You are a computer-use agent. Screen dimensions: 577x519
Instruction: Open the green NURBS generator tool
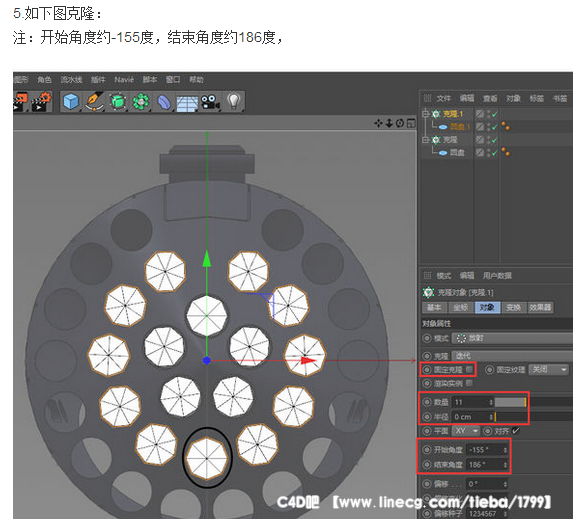[118, 101]
